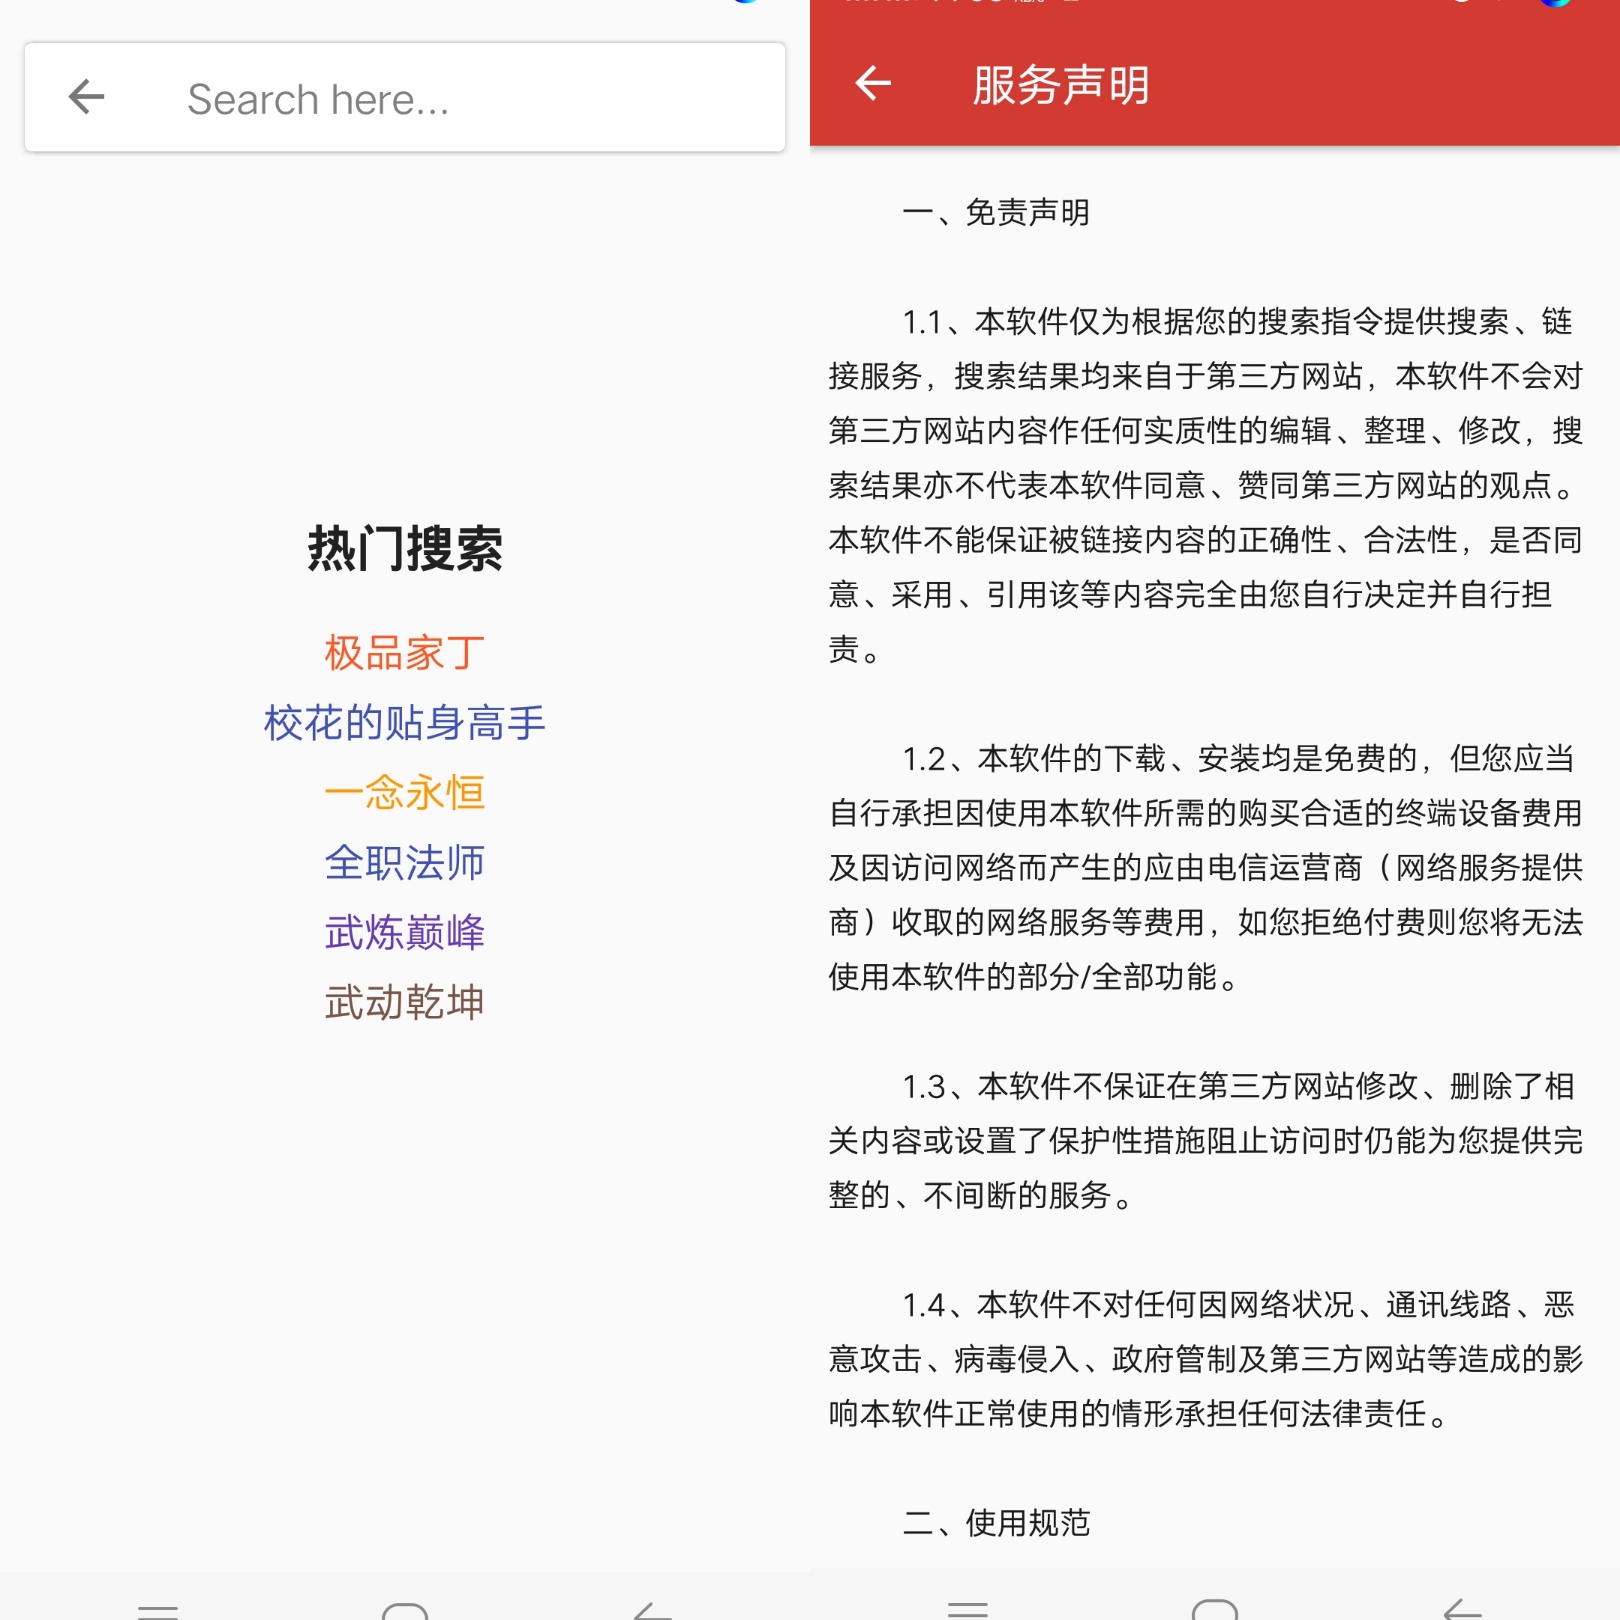Tap the home button in right navigation bar
Viewport: 1620px width, 1620px height.
tap(1214, 1608)
